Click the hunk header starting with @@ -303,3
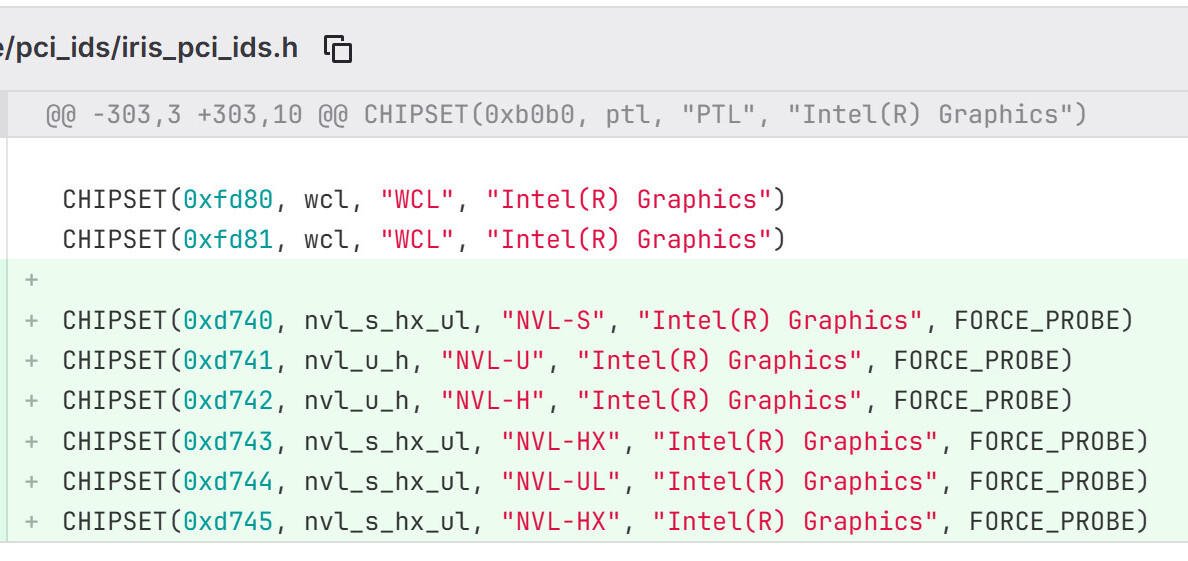Image resolution: width=1188 pixels, height=561 pixels. (x=565, y=115)
